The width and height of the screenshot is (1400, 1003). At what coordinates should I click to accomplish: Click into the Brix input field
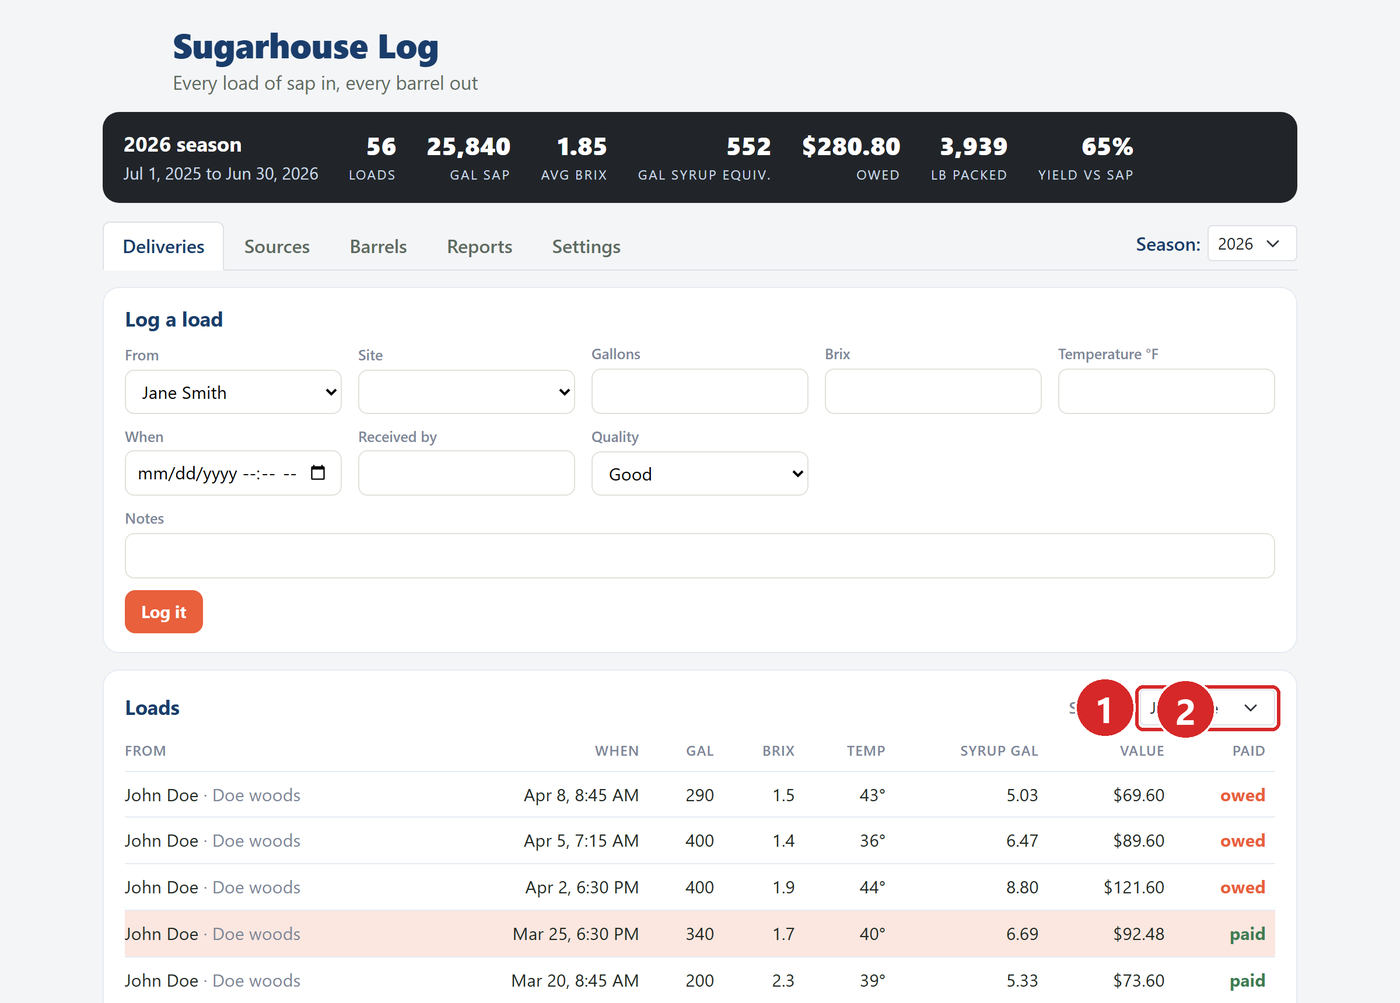pos(933,391)
